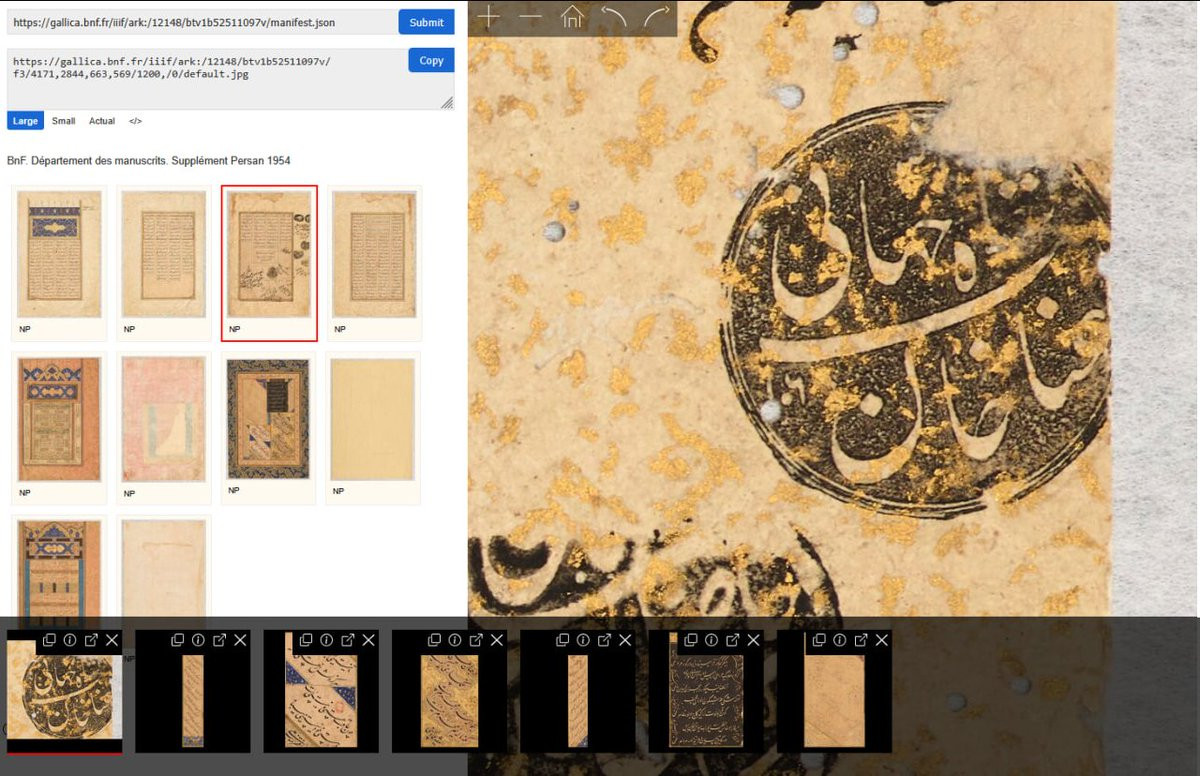Open the fourth page thumbnail in top row
Viewport: 1200px width, 776px height.
[x=374, y=254]
